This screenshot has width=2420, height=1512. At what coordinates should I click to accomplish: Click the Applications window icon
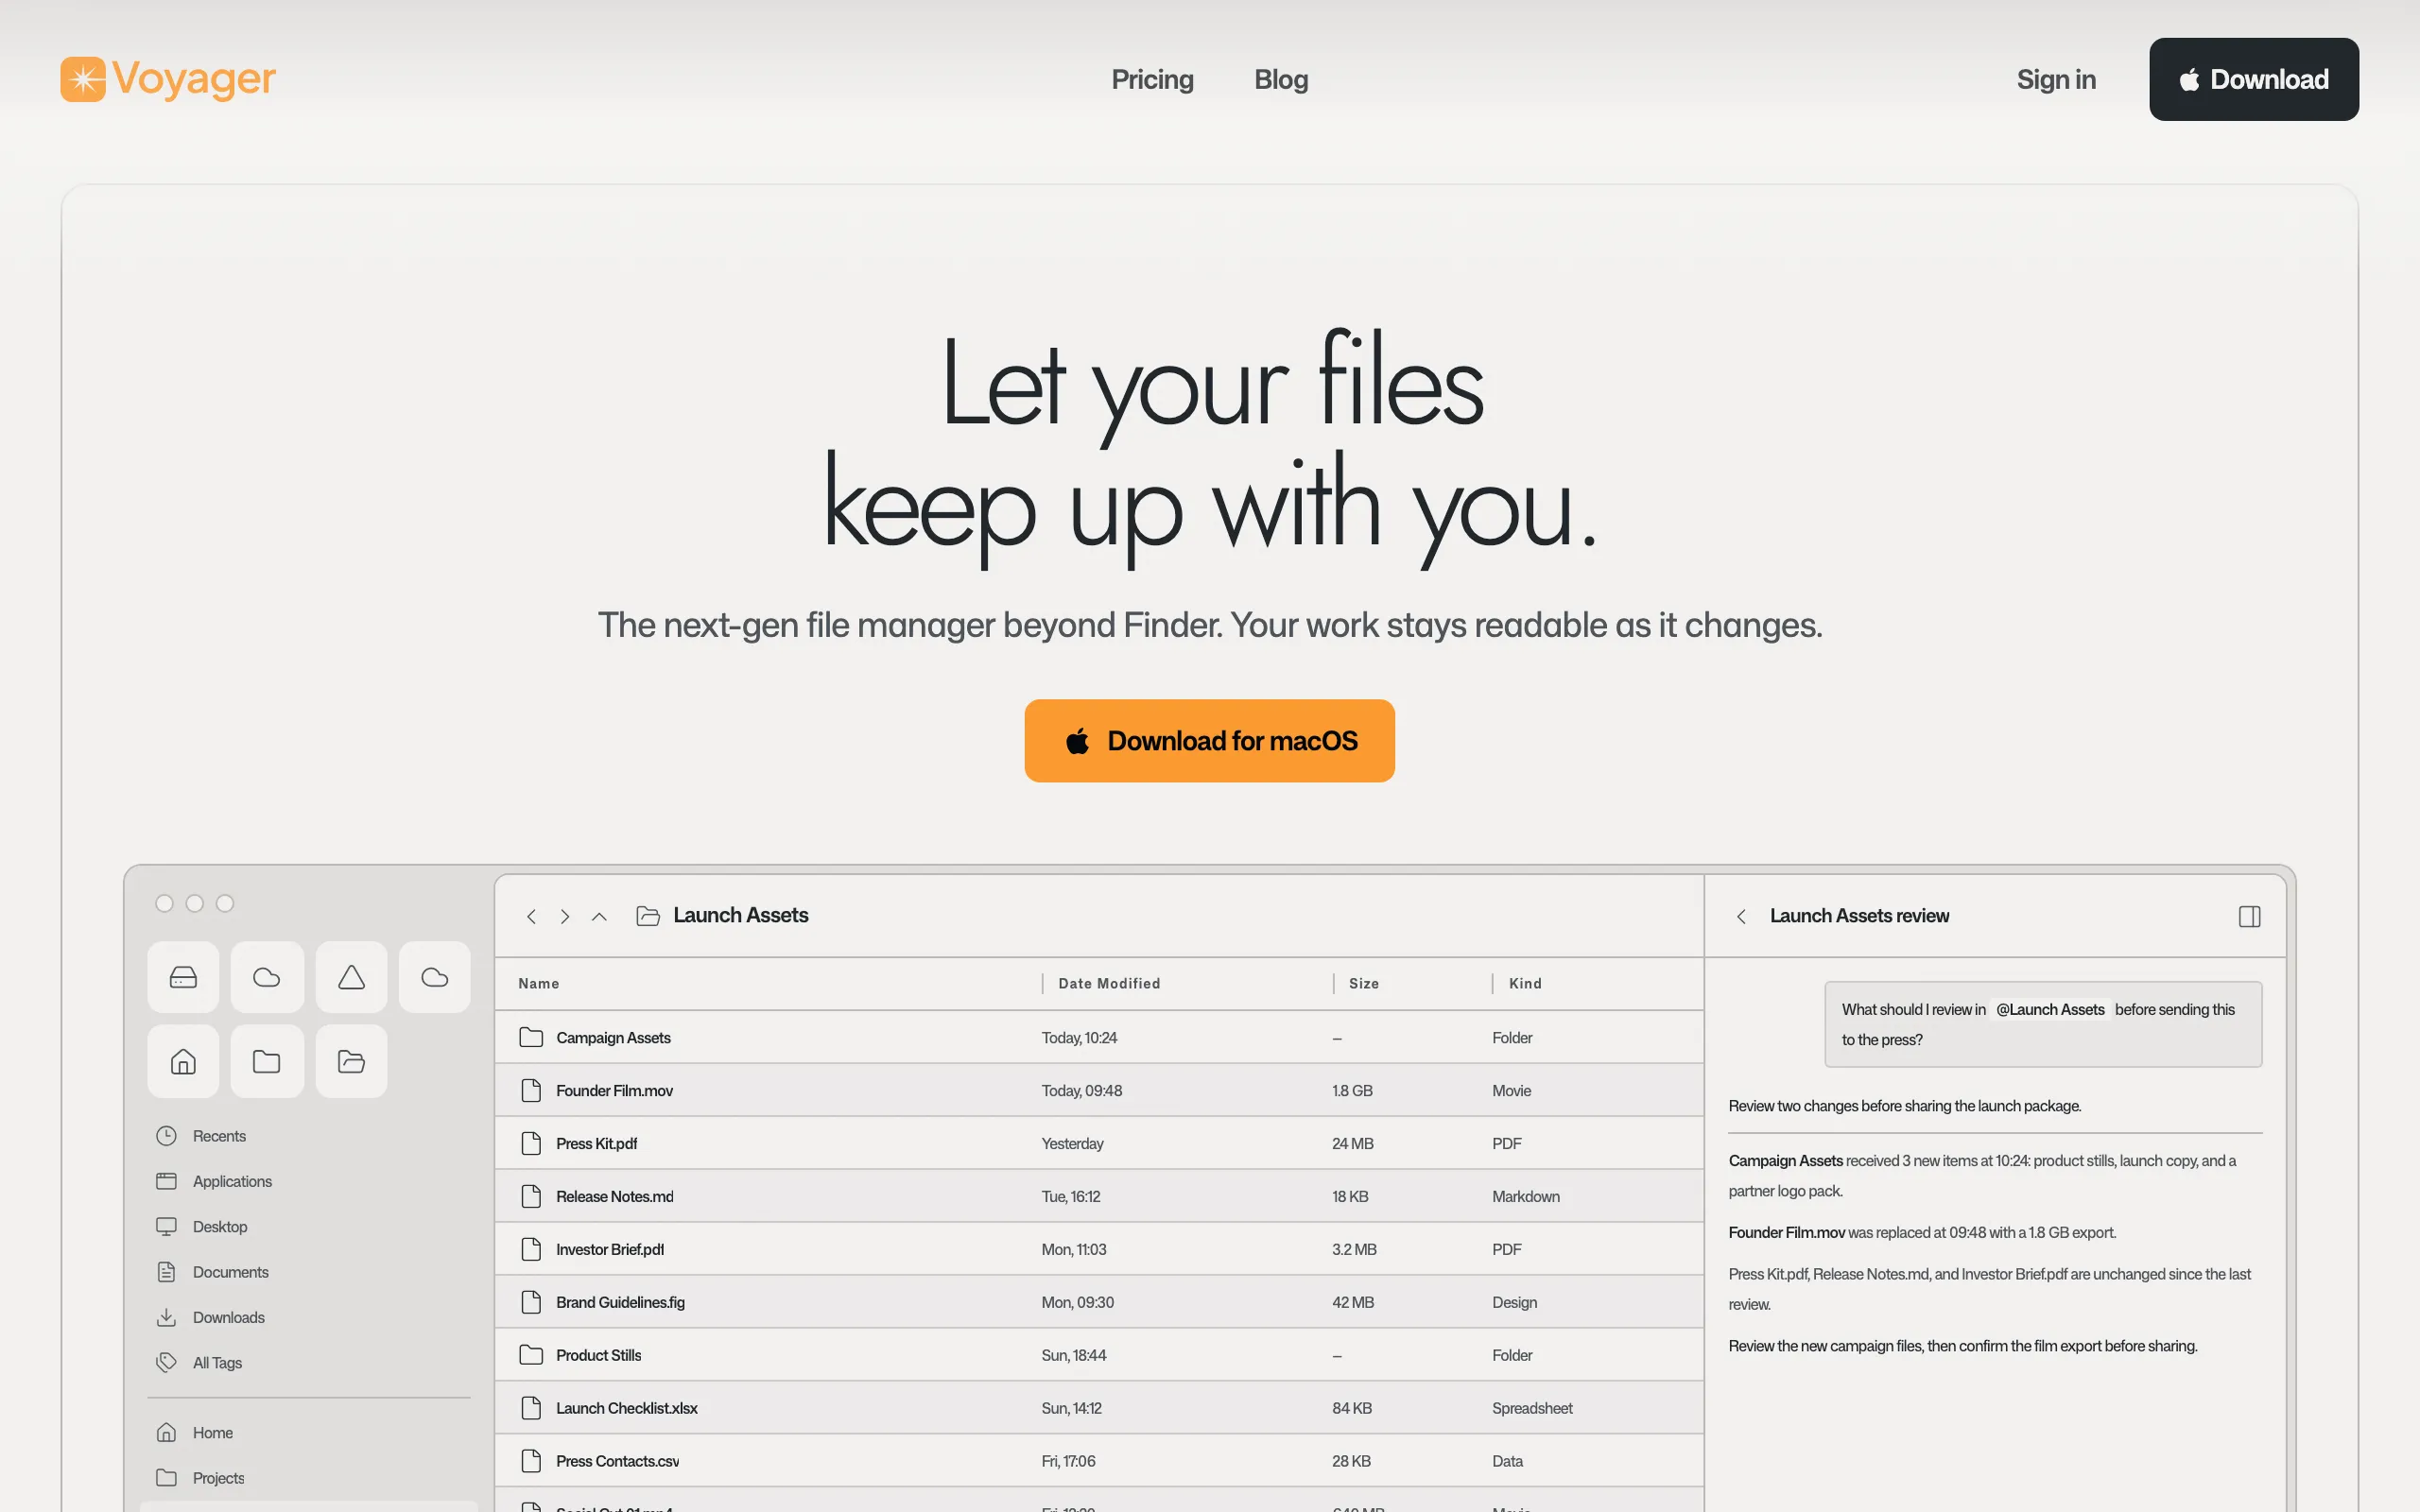(166, 1181)
